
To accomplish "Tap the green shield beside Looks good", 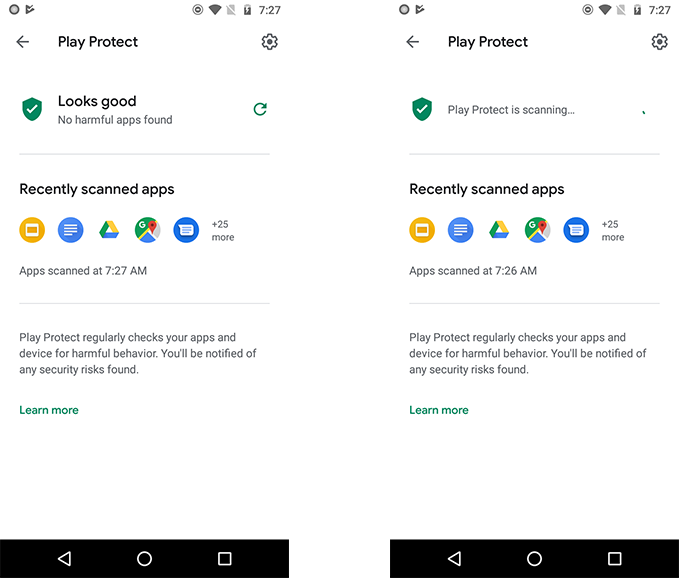I will (x=32, y=109).
